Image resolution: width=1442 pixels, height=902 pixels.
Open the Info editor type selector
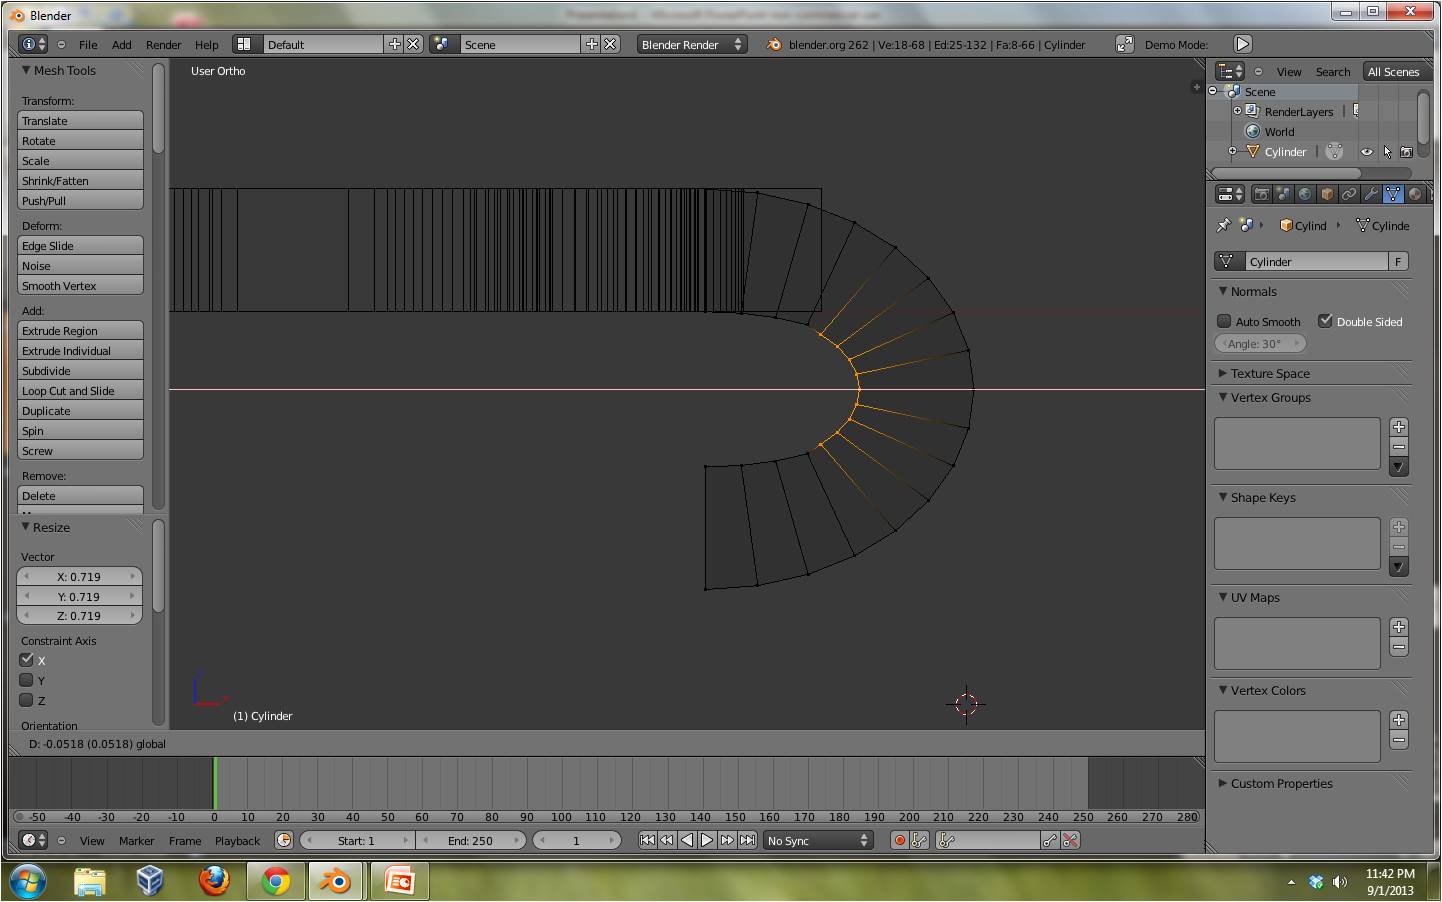(x=33, y=44)
